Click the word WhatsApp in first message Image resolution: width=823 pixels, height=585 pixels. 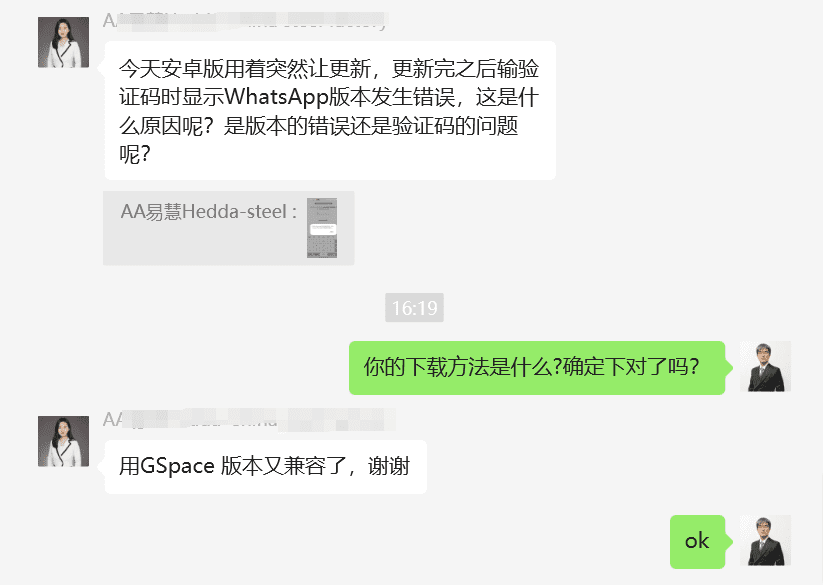(x=277, y=98)
